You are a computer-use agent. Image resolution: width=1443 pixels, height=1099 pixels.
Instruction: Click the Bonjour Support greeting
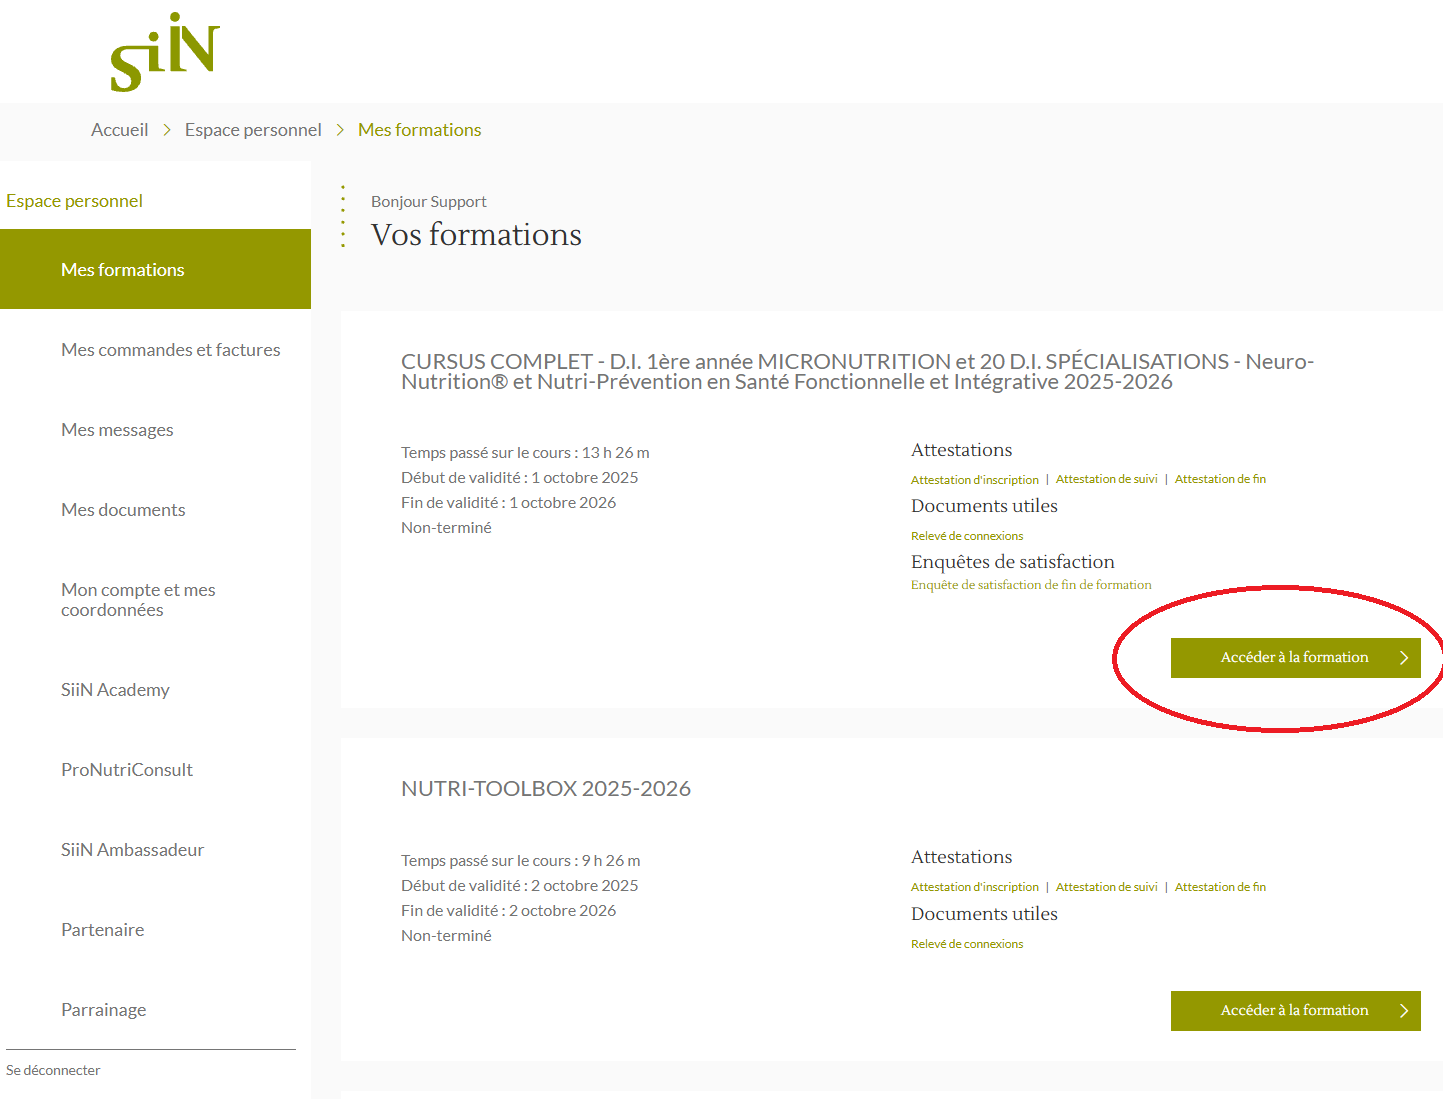(429, 202)
